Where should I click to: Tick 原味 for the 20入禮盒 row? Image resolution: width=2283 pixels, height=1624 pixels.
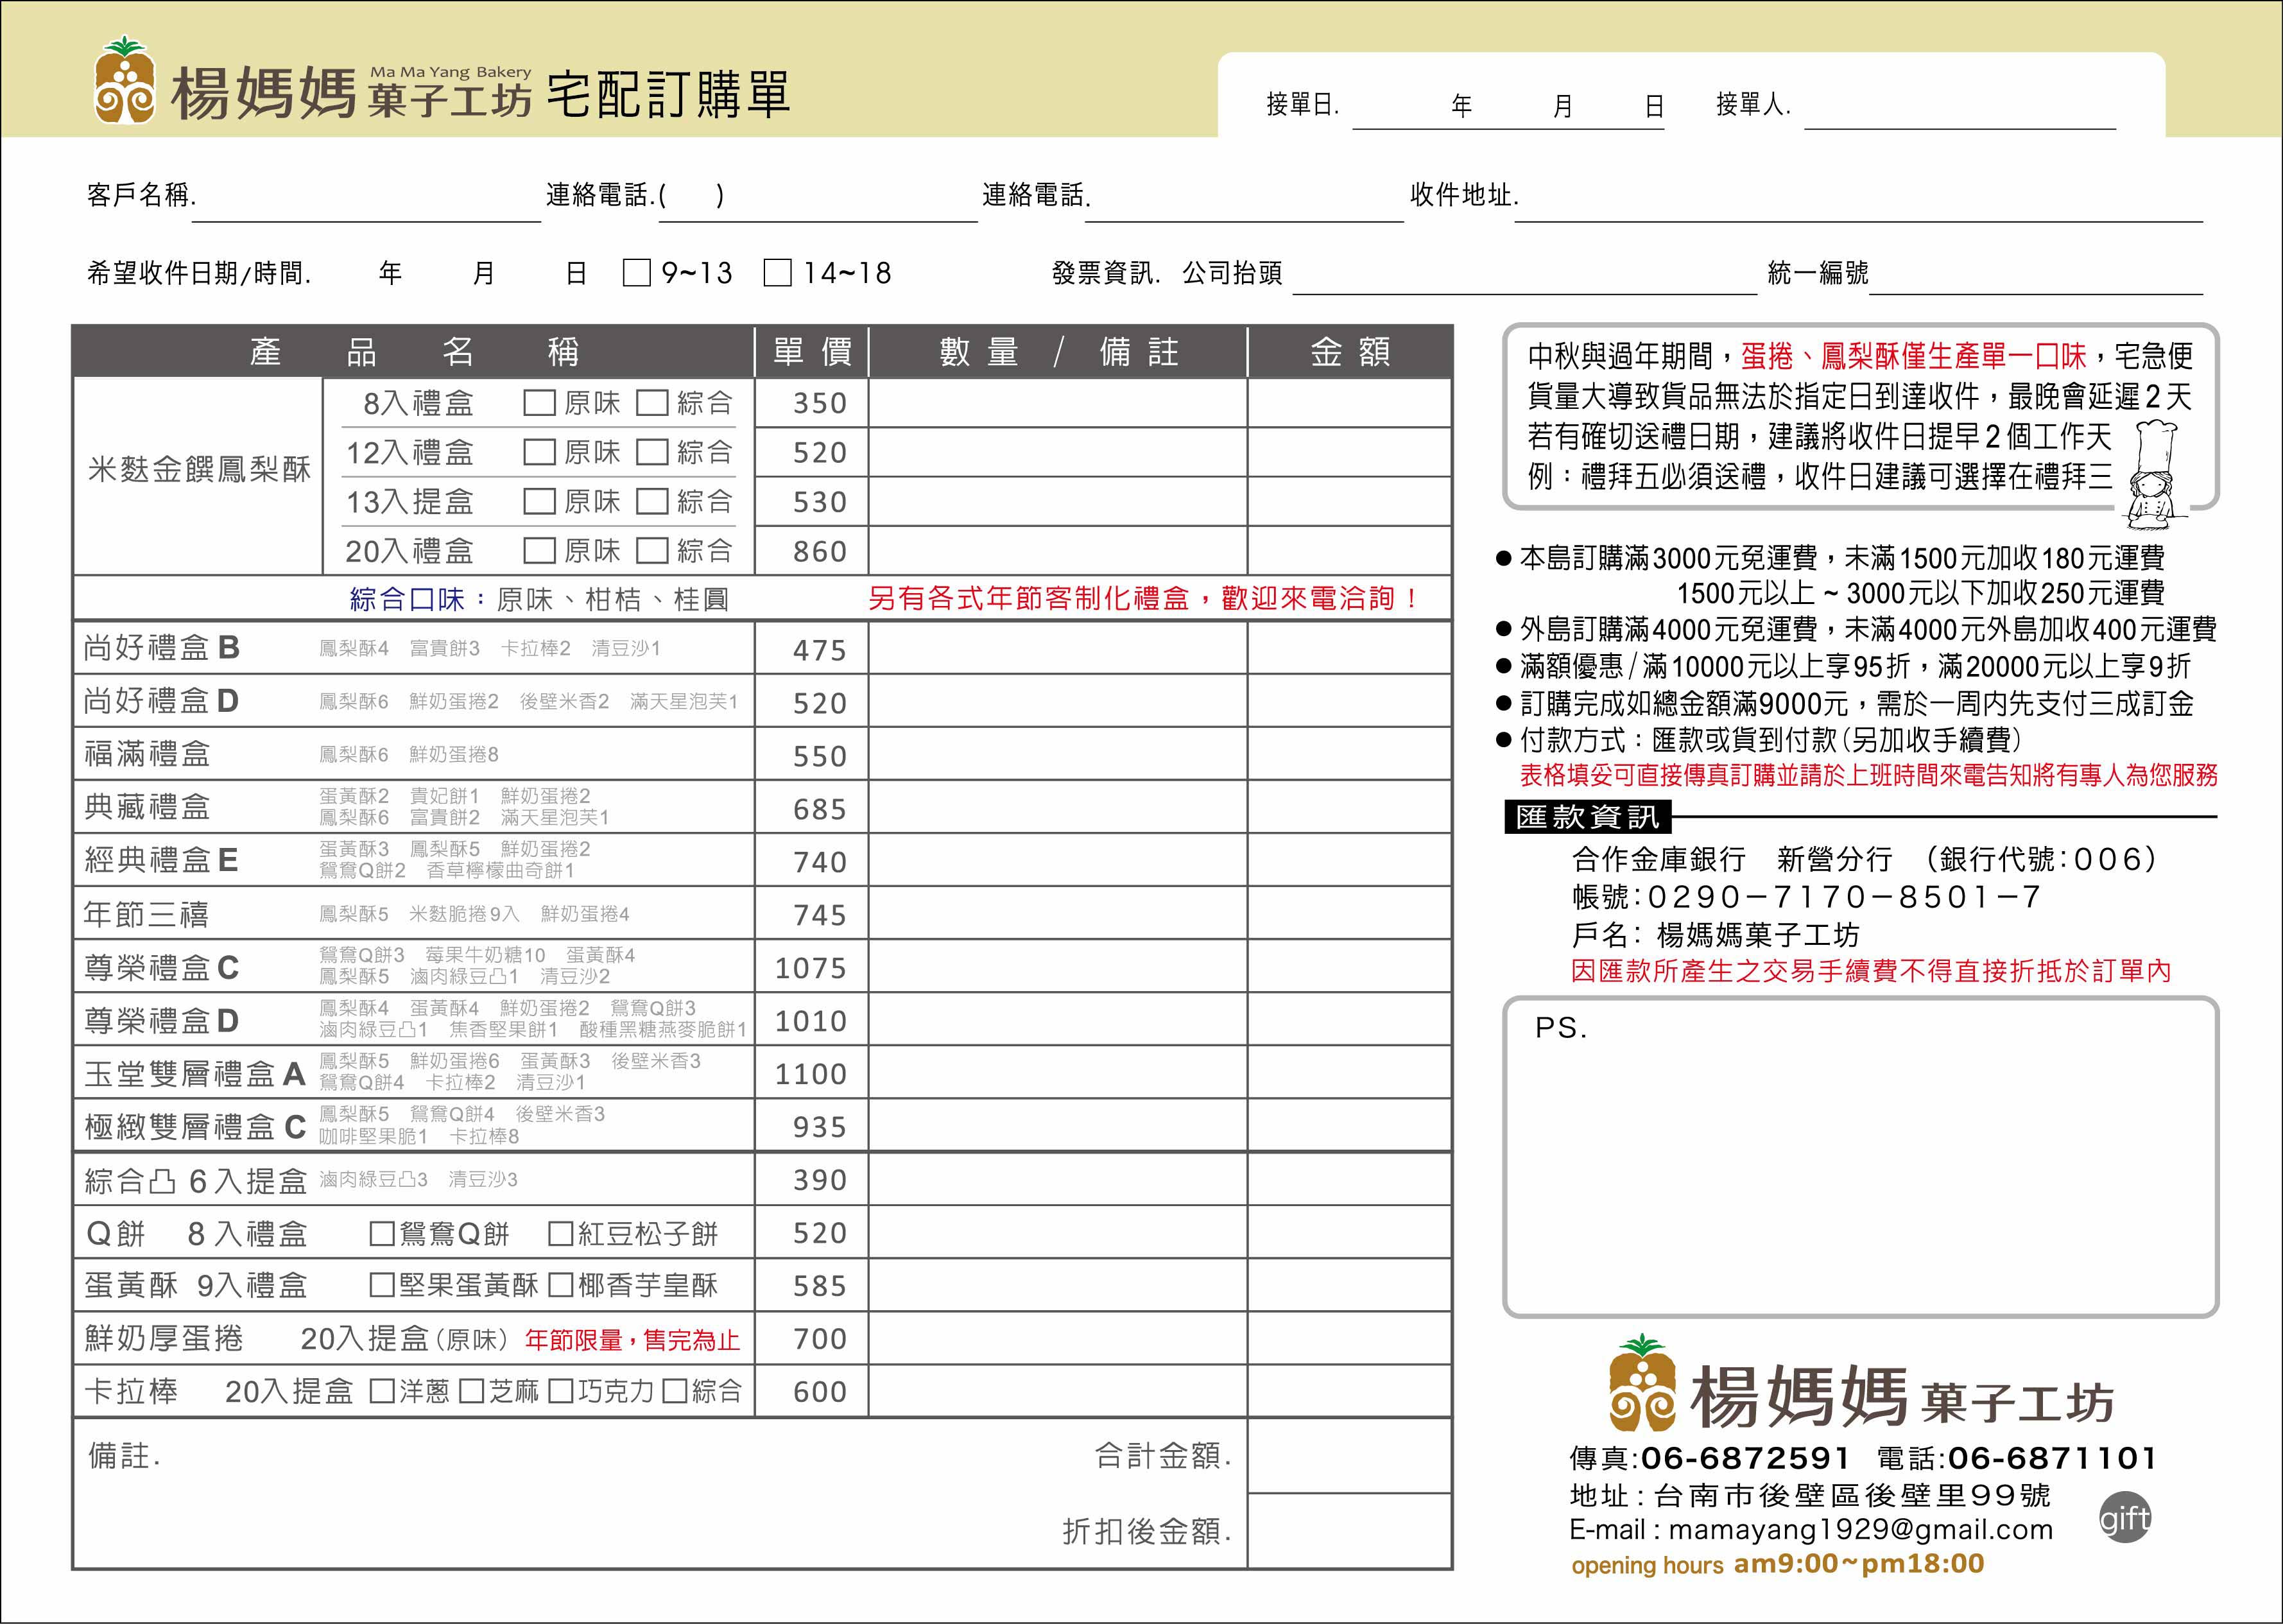click(x=539, y=550)
